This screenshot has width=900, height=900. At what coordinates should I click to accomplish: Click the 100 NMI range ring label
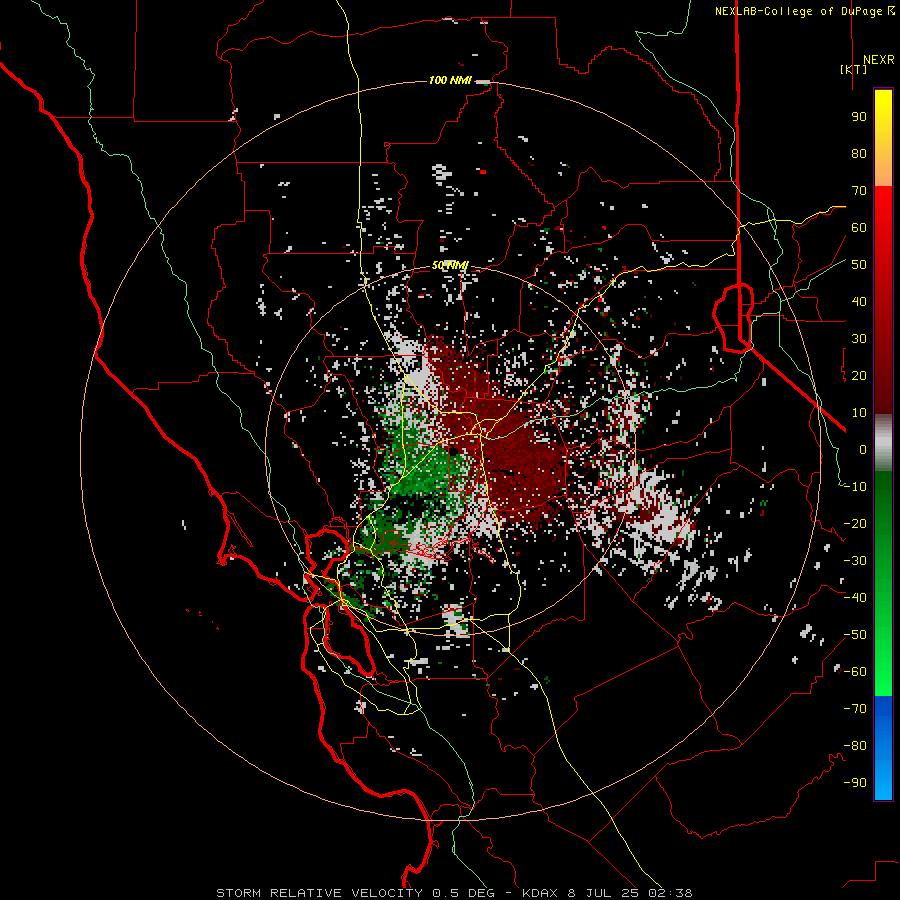coord(450,80)
